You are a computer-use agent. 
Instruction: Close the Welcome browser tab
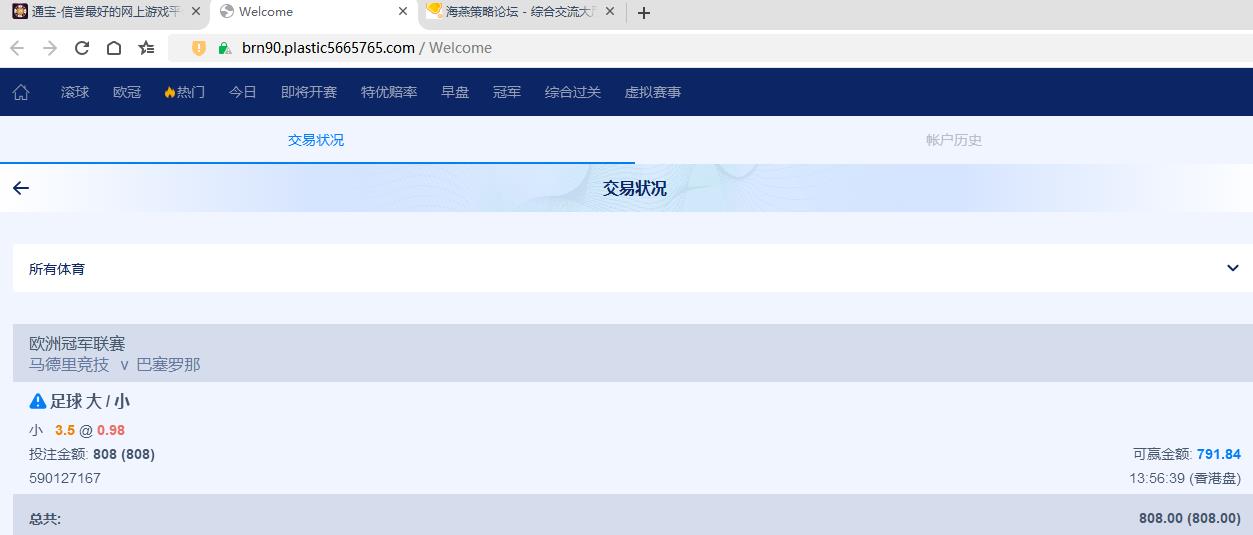pos(403,12)
